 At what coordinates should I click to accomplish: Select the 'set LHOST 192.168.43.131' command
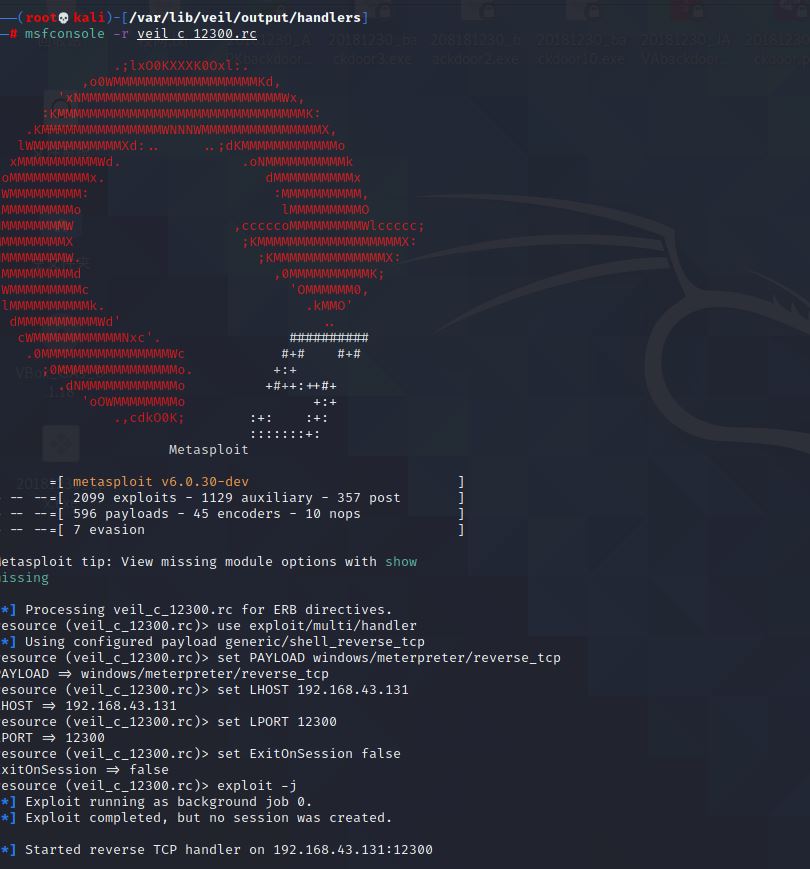coord(313,690)
